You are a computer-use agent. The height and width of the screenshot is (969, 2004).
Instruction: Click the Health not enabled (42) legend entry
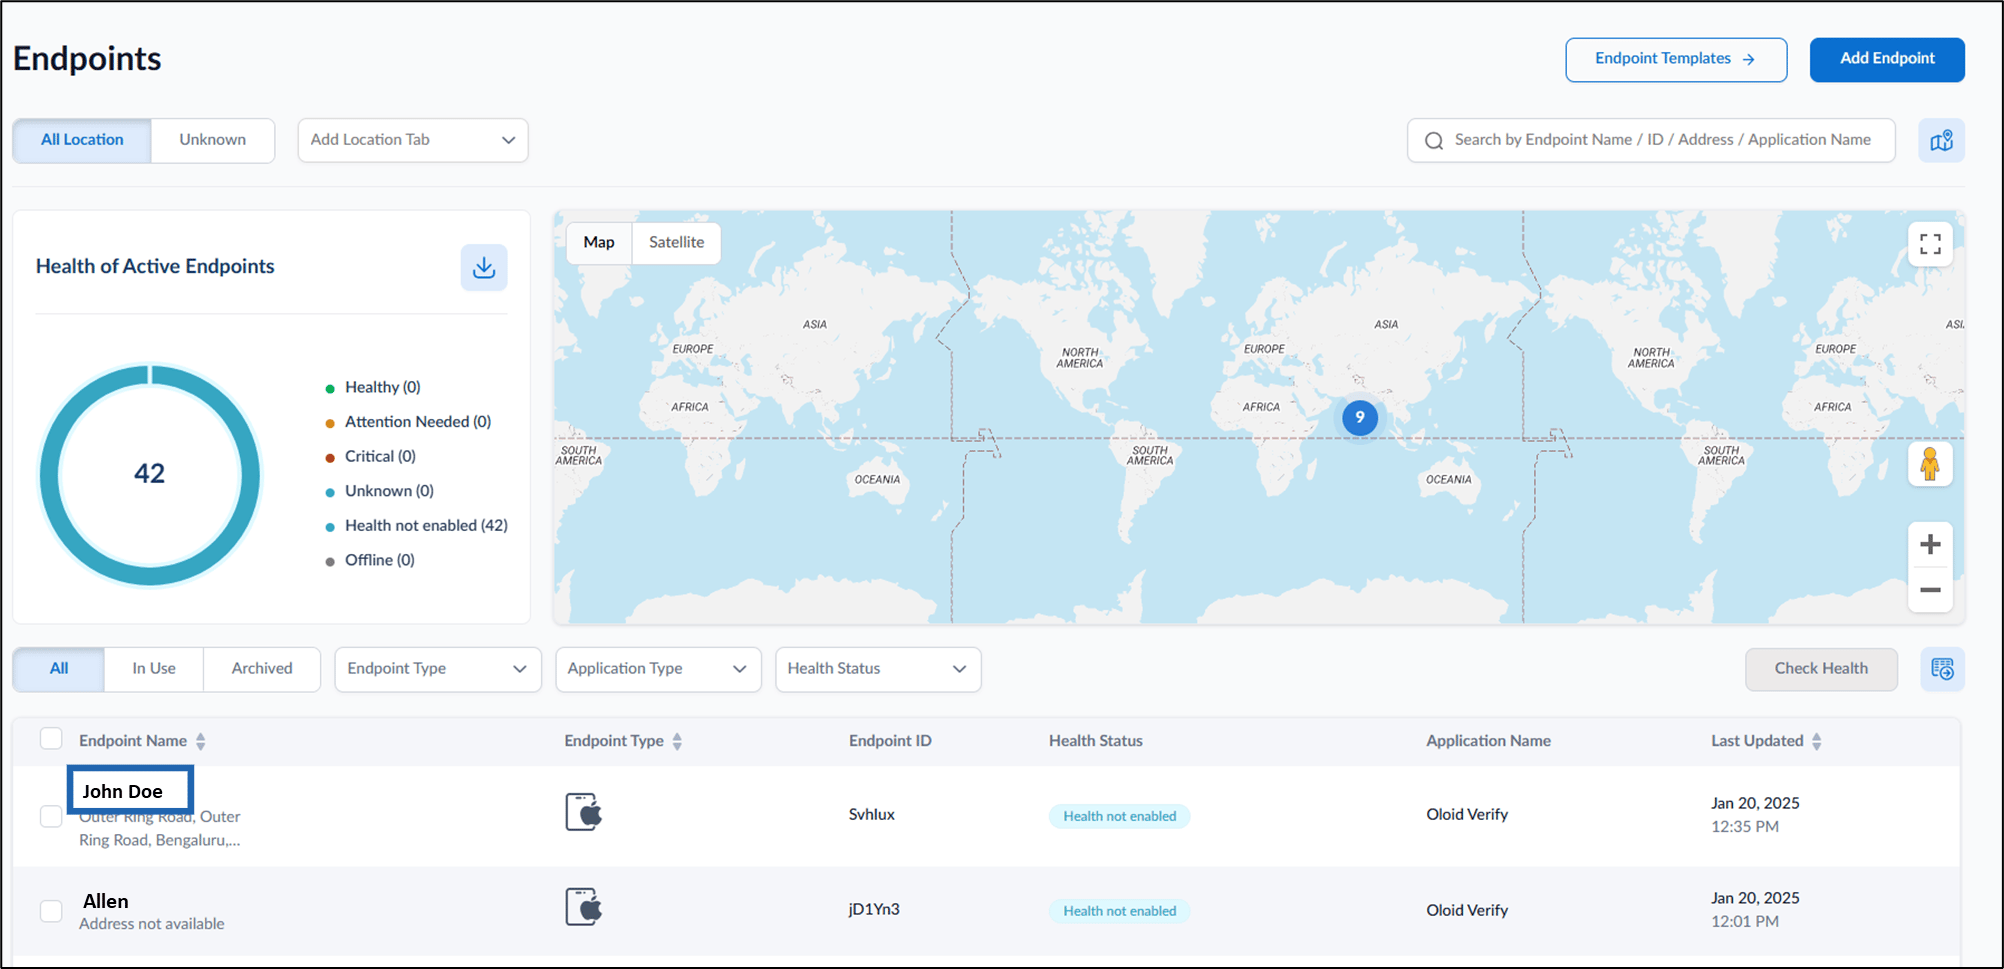point(417,526)
